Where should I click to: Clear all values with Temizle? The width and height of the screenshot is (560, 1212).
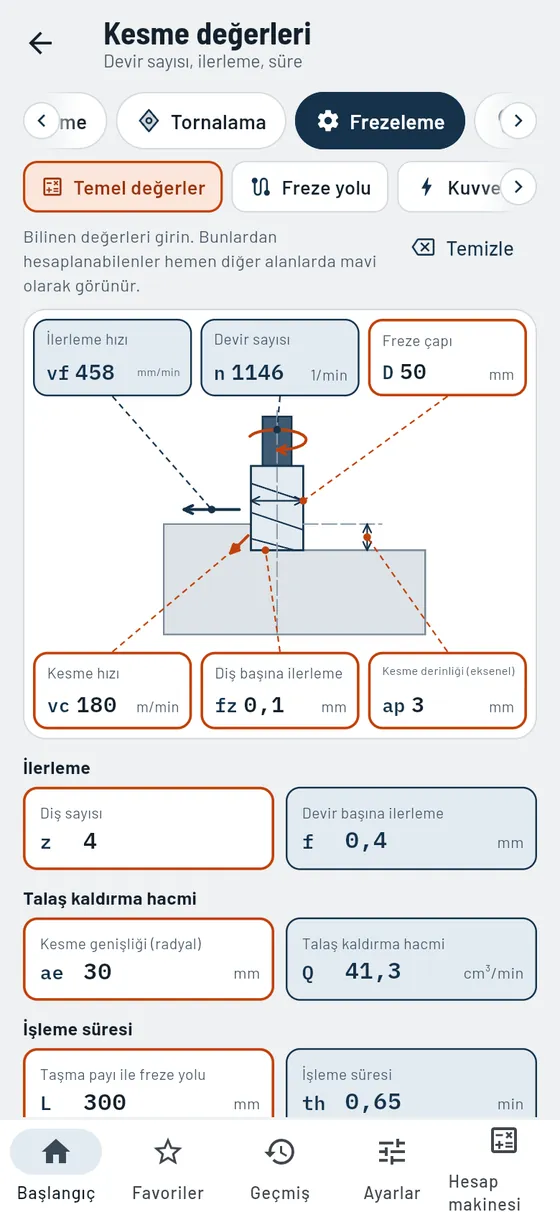[463, 248]
